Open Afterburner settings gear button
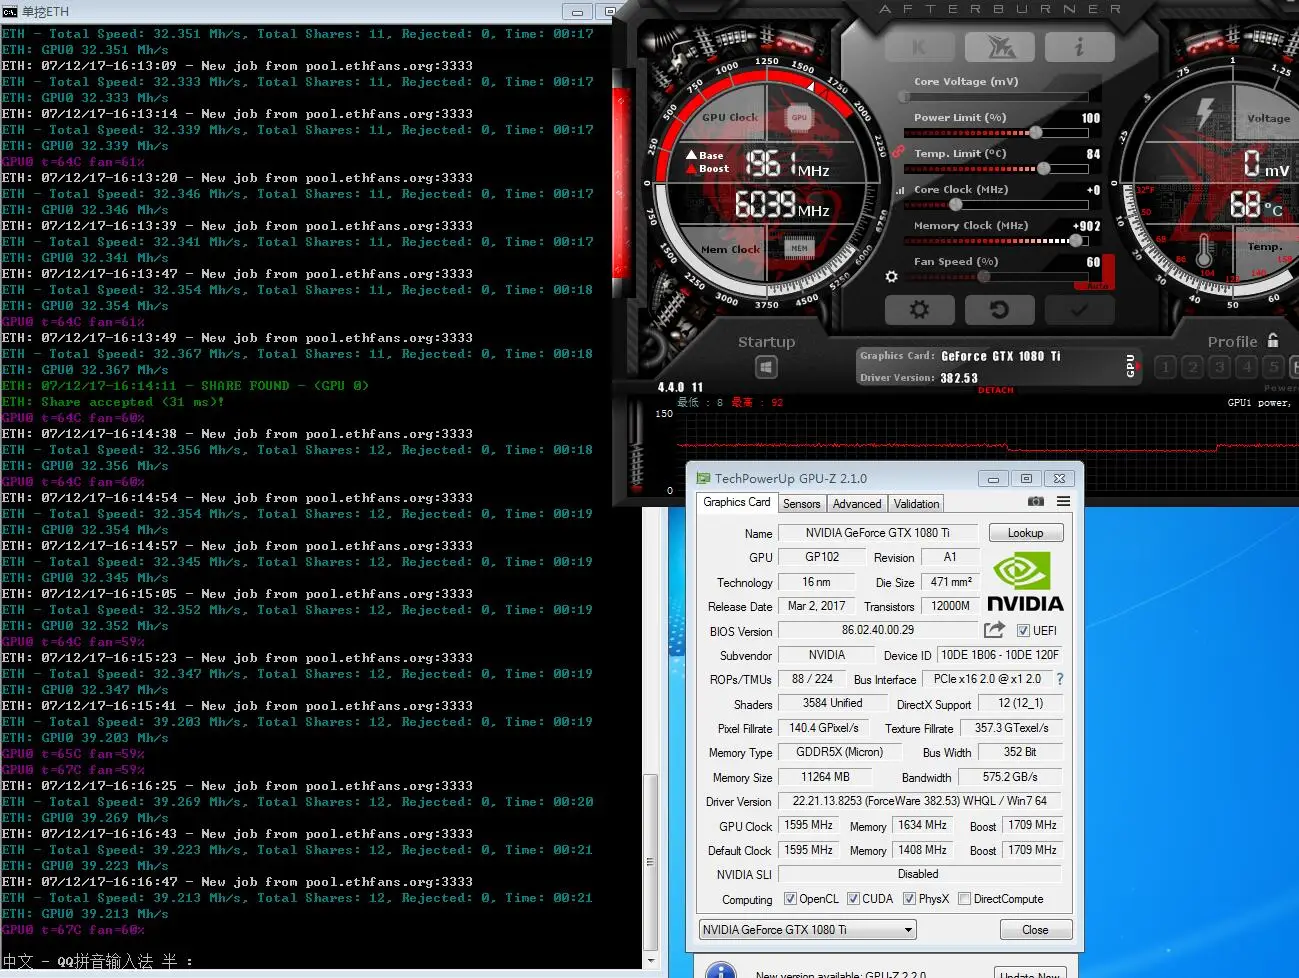Image resolution: width=1299 pixels, height=978 pixels. click(919, 310)
